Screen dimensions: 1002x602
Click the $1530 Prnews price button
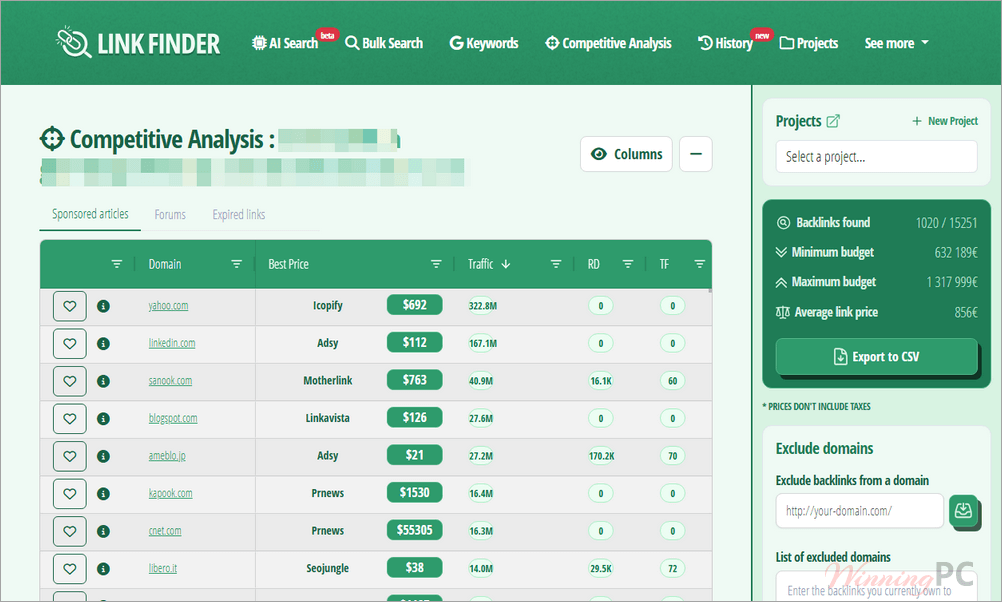pos(415,493)
